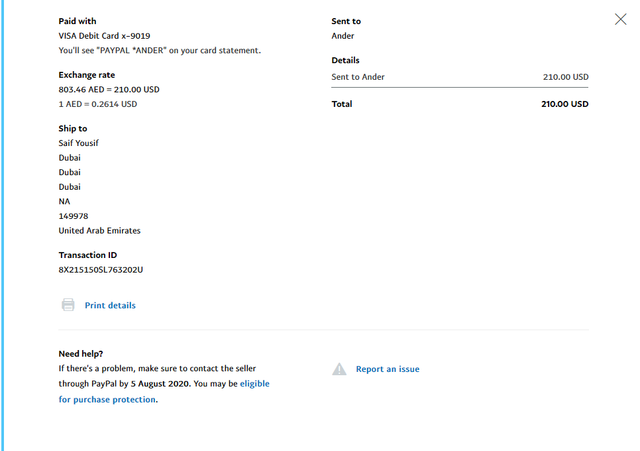Select the NA address line
The height and width of the screenshot is (451, 640).
(x=64, y=202)
